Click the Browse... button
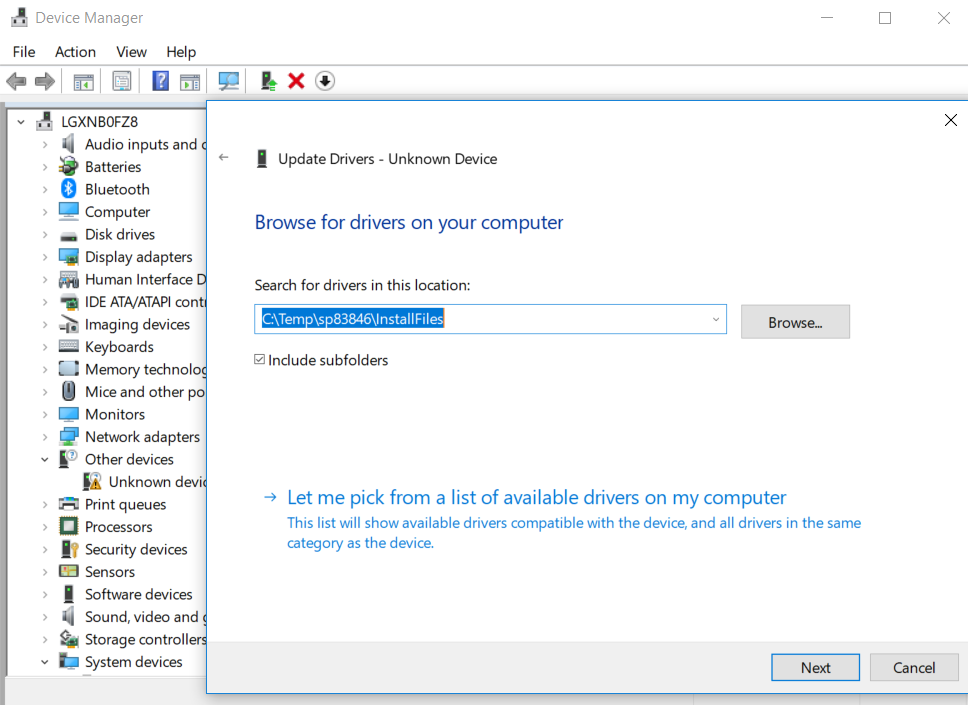The height and width of the screenshot is (705, 968). point(795,322)
